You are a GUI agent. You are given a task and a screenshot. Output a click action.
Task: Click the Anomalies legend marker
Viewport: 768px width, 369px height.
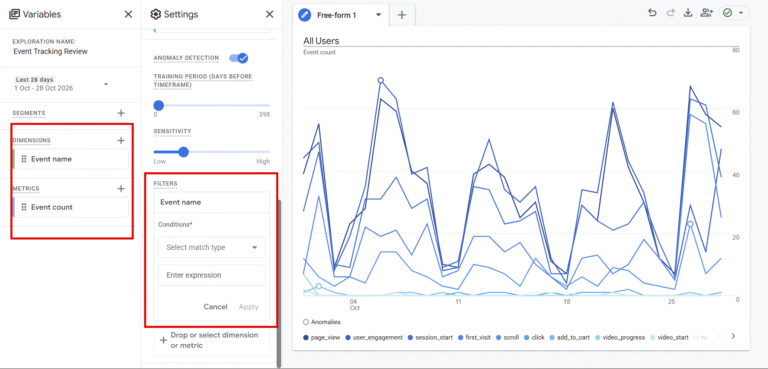(306, 322)
